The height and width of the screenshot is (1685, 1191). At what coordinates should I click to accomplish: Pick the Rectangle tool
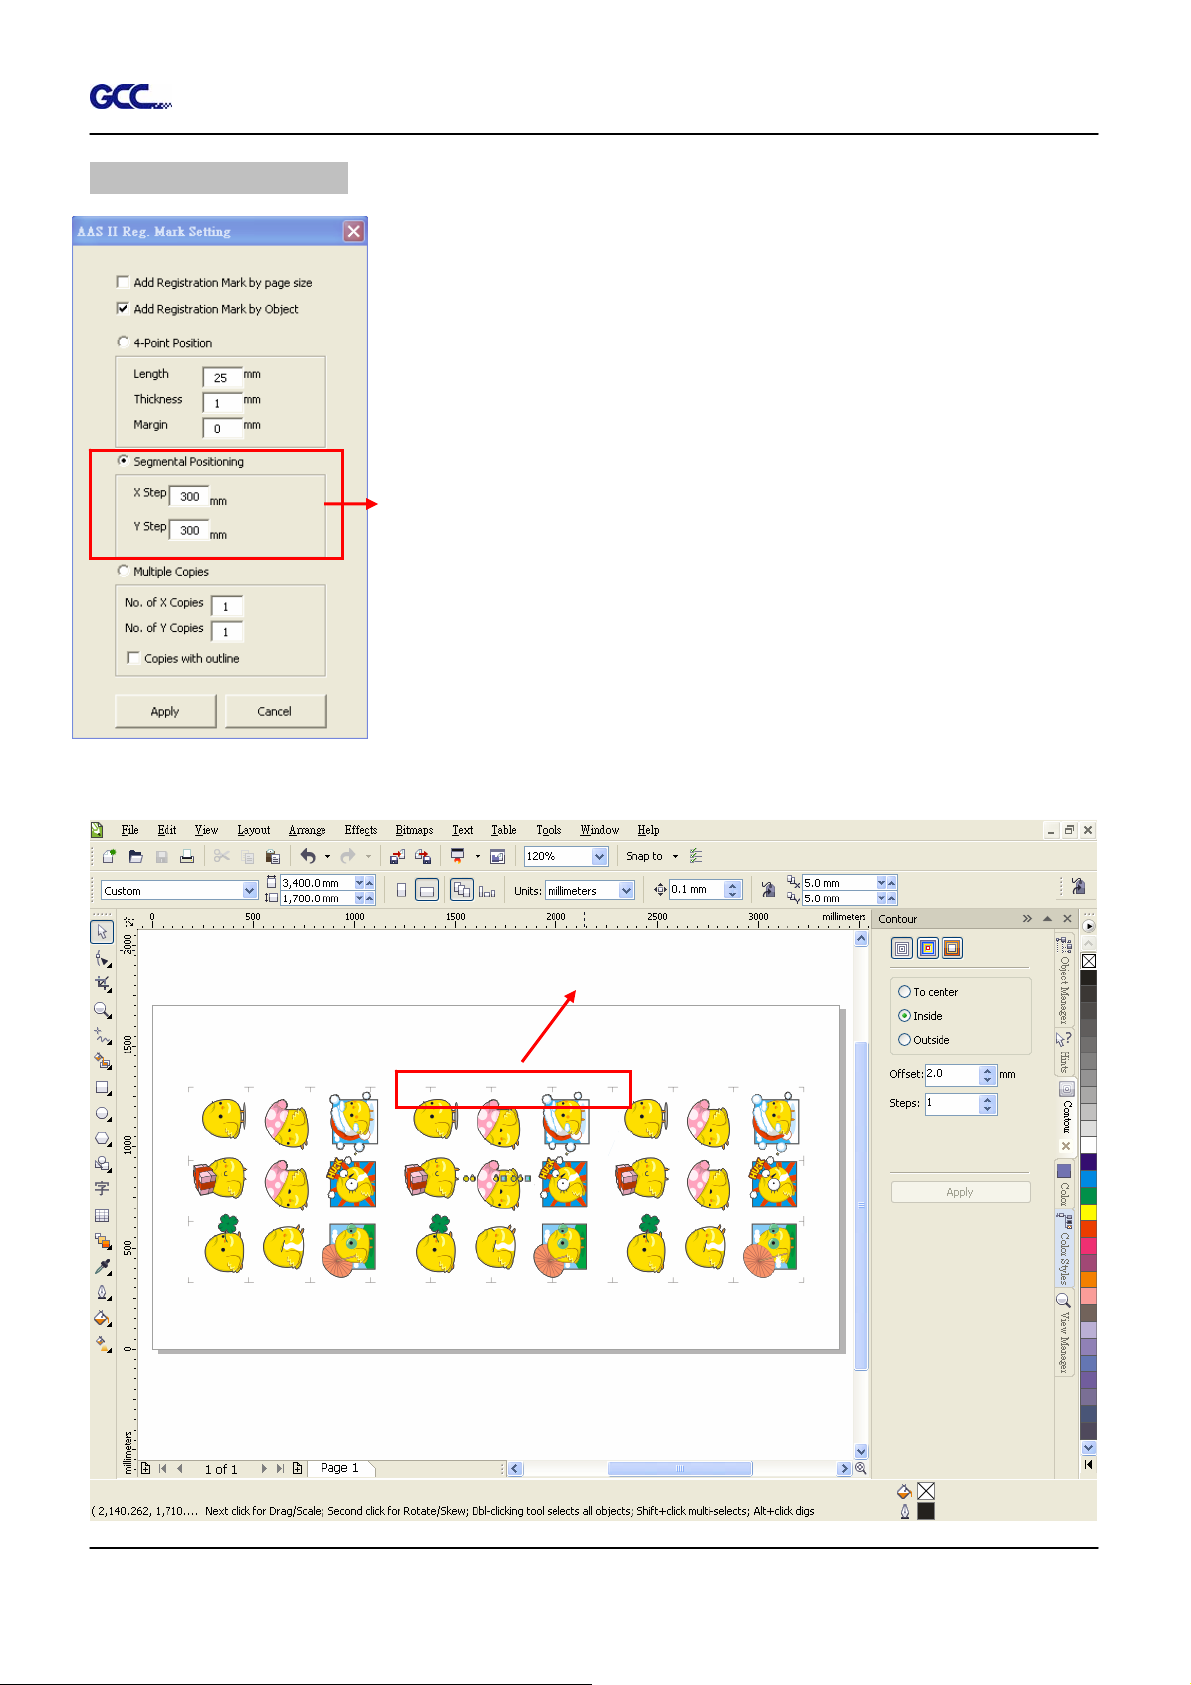point(102,1087)
